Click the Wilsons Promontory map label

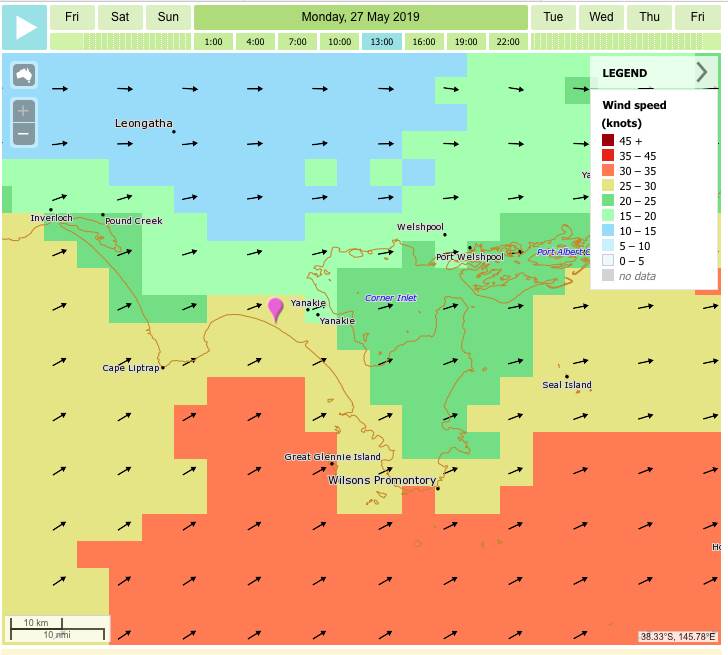(382, 481)
